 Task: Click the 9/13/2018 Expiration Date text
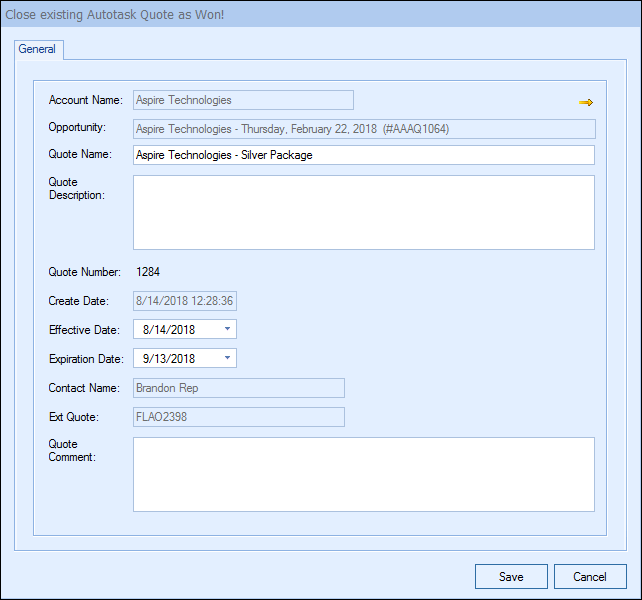[x=170, y=358]
